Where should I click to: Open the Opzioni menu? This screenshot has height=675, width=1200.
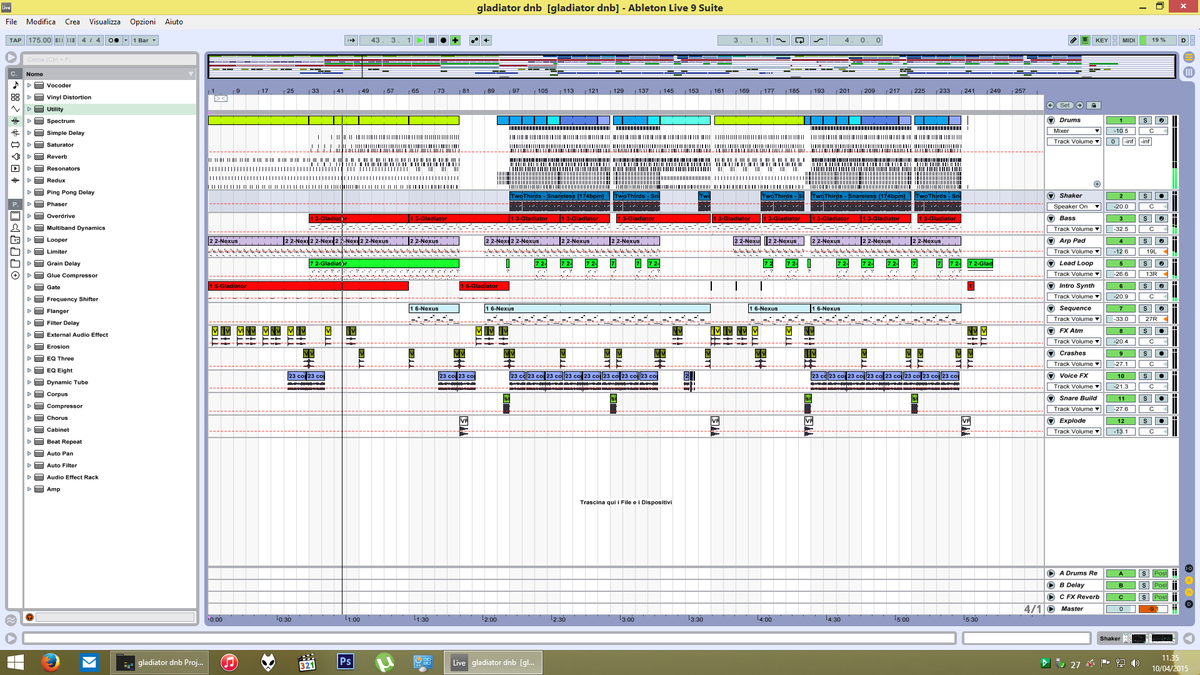(143, 21)
